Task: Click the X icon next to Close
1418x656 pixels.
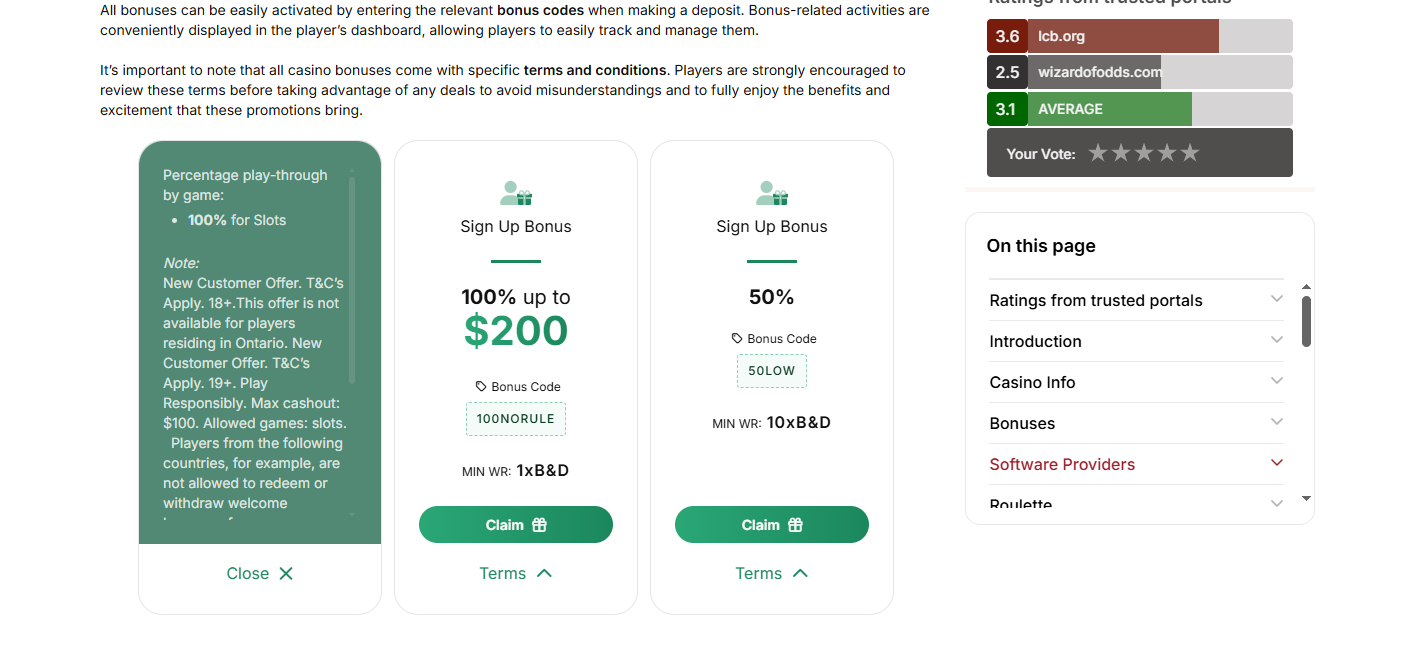Action: click(x=286, y=573)
